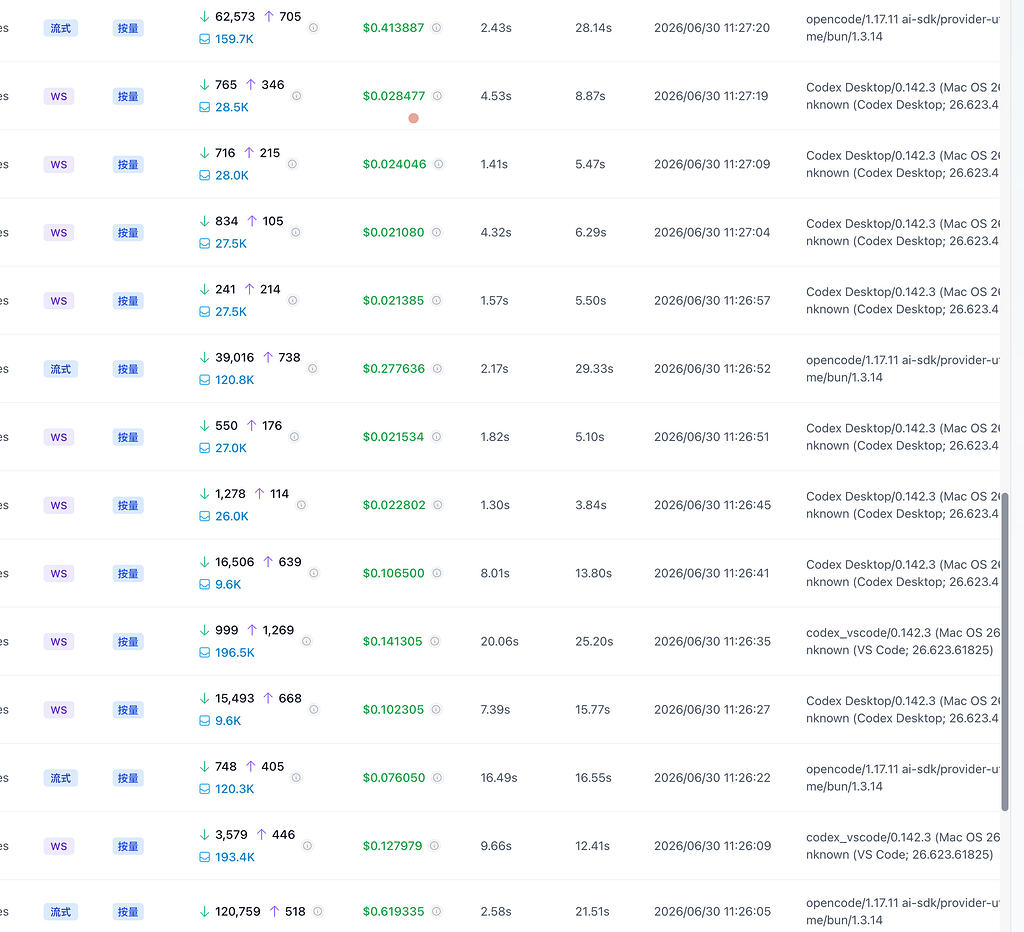Click the 按量 tag in the 11:27:09 row

coord(128,165)
